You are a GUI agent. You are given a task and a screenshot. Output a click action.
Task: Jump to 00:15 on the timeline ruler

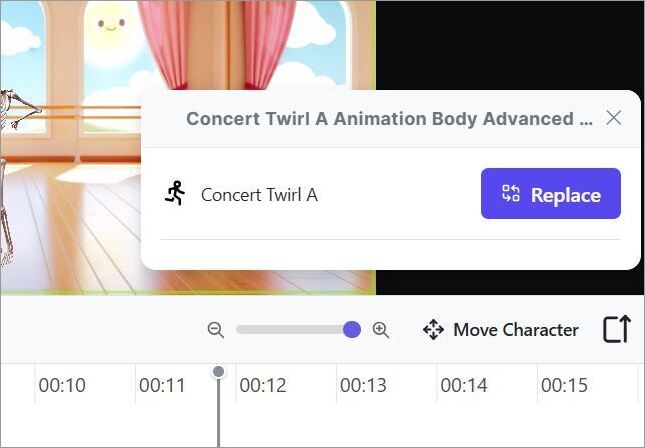click(564, 385)
